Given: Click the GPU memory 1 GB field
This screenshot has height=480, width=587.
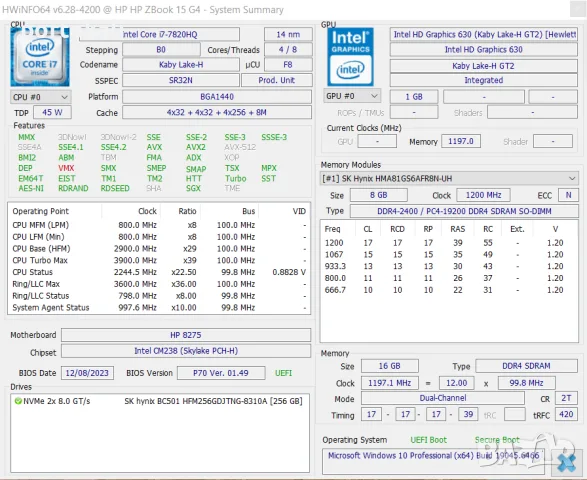Looking at the screenshot, I should [414, 97].
